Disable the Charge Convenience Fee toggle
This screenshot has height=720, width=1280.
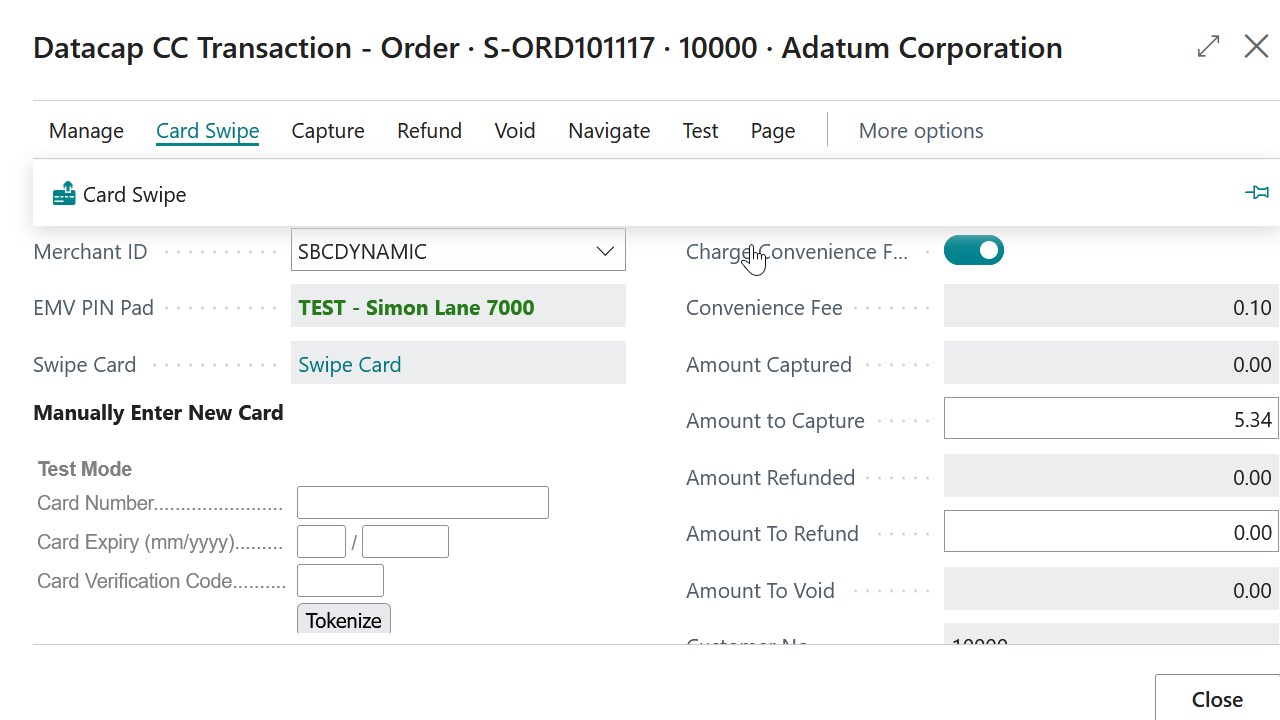[x=973, y=250]
